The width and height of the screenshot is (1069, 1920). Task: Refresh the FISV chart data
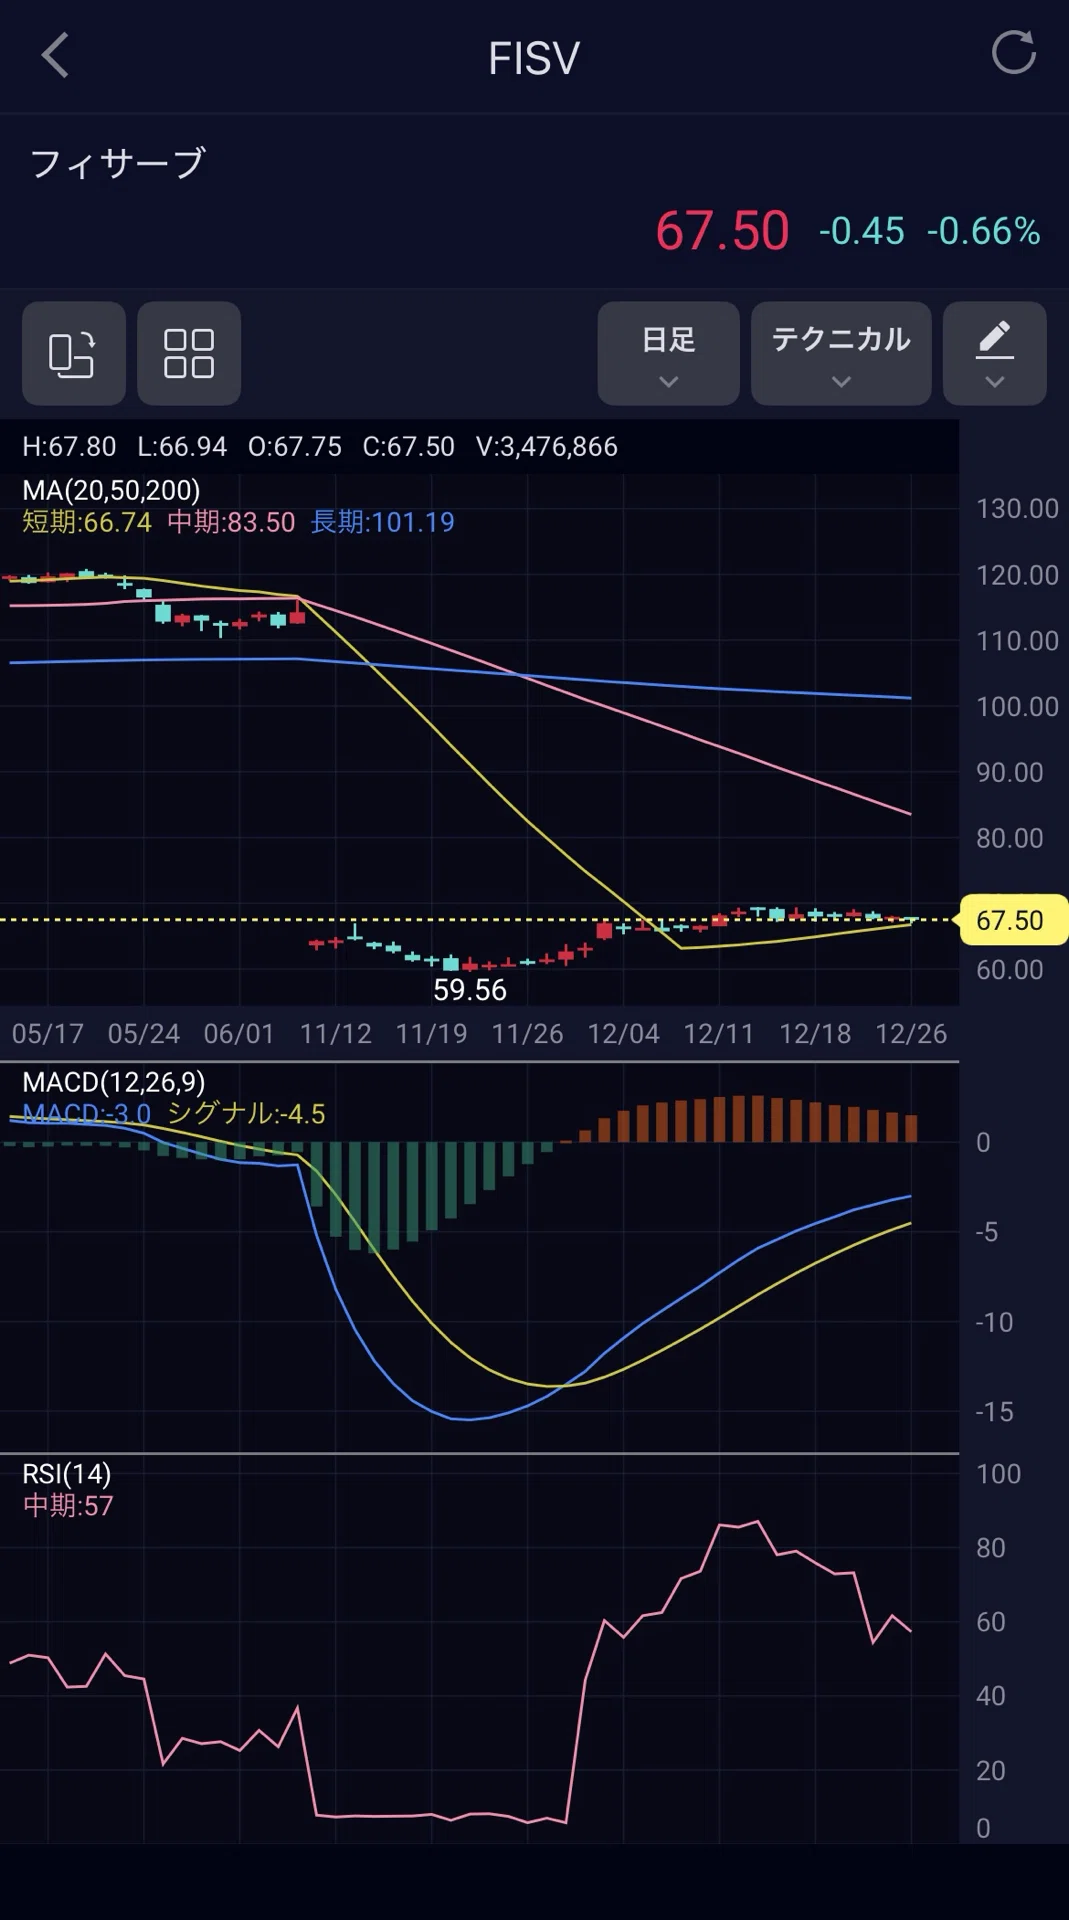coord(1013,53)
